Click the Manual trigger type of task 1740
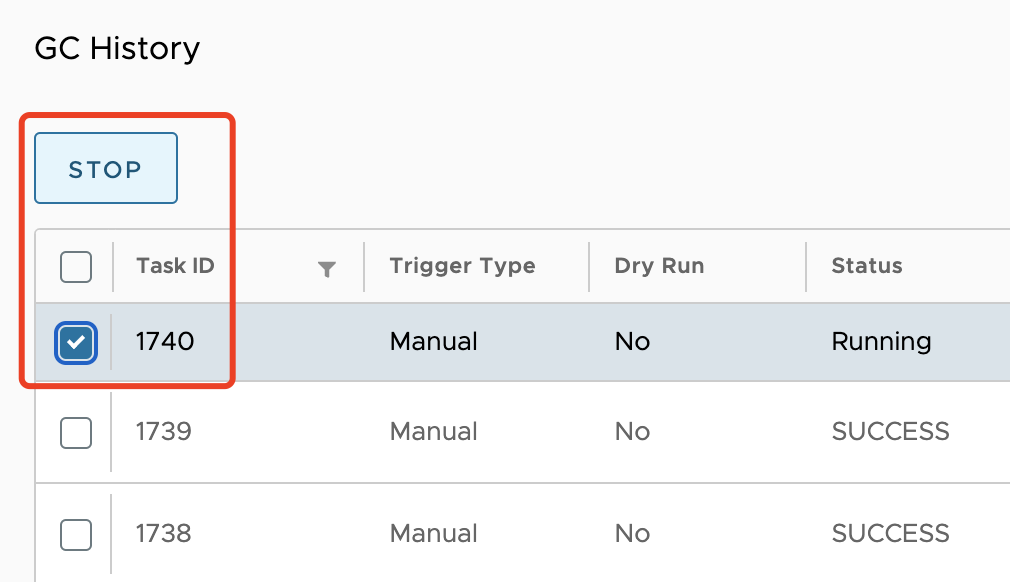The width and height of the screenshot is (1010, 582). pos(433,342)
